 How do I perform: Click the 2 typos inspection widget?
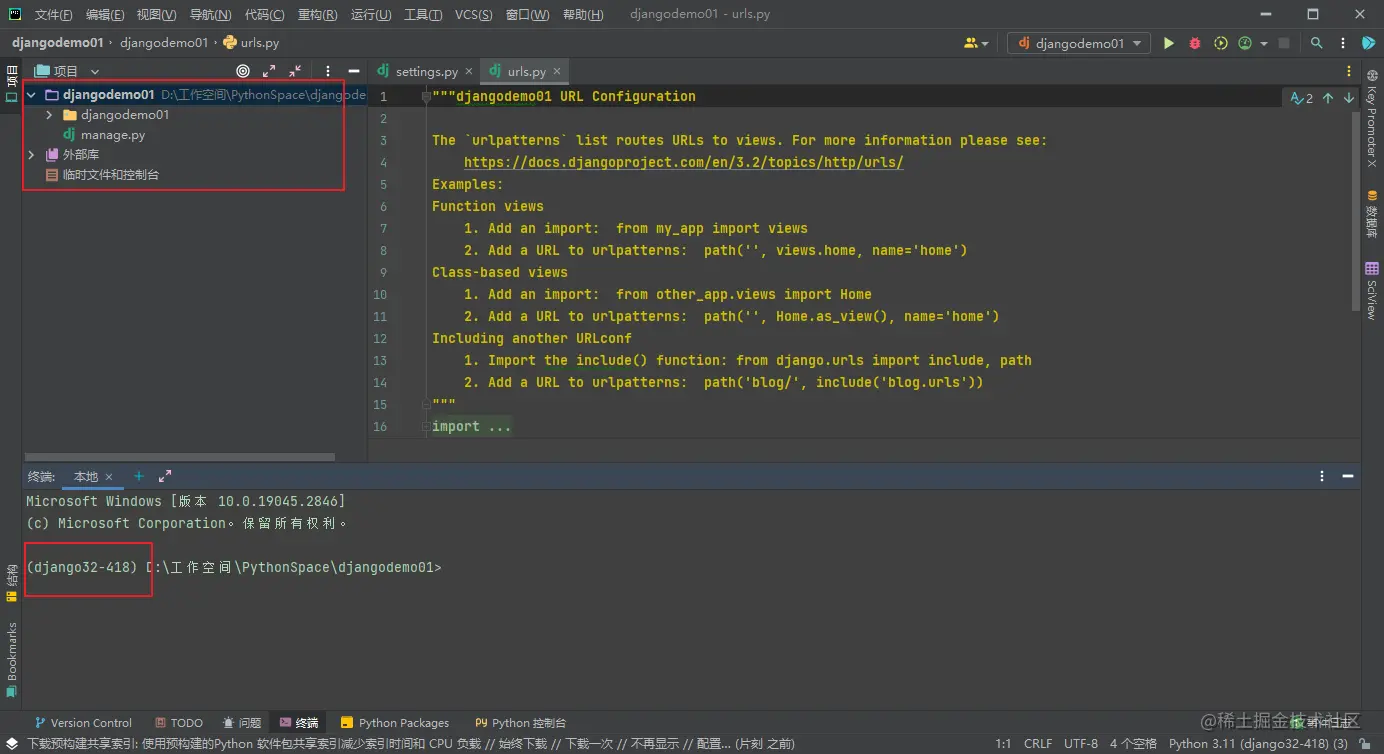pos(1301,98)
